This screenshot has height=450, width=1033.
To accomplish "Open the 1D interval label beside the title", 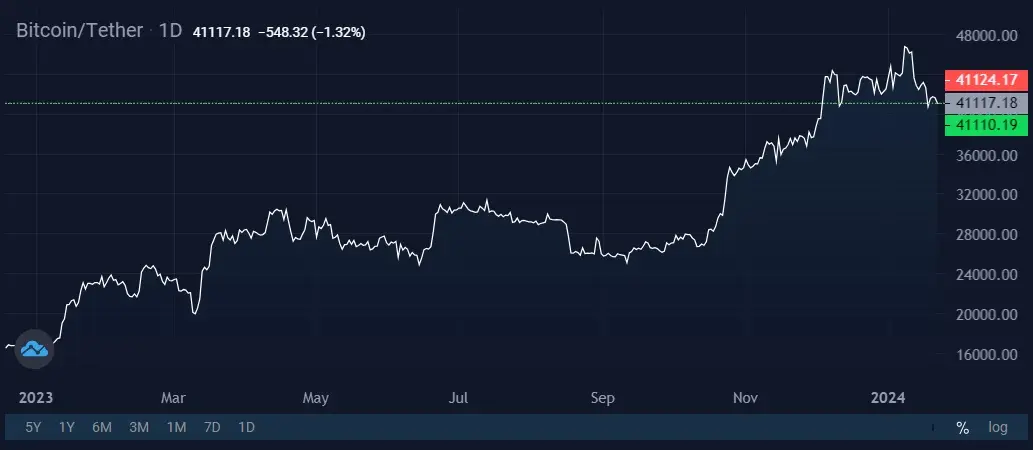I will tap(170, 30).
